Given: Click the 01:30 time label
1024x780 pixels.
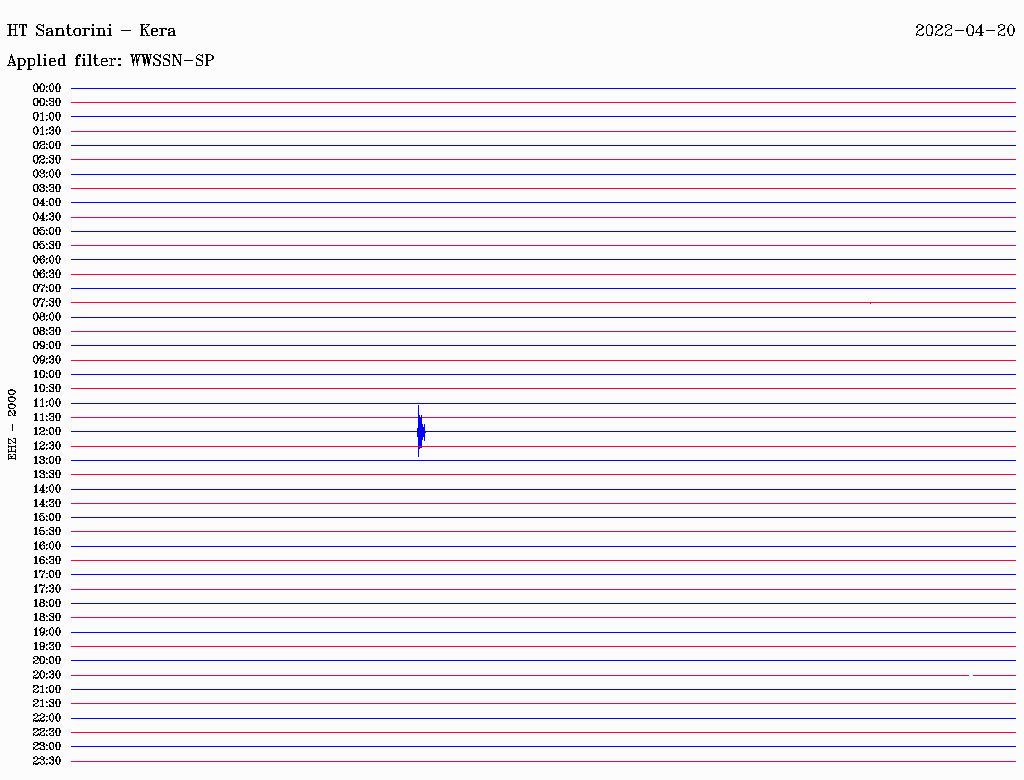Looking at the screenshot, I should tap(47, 131).
